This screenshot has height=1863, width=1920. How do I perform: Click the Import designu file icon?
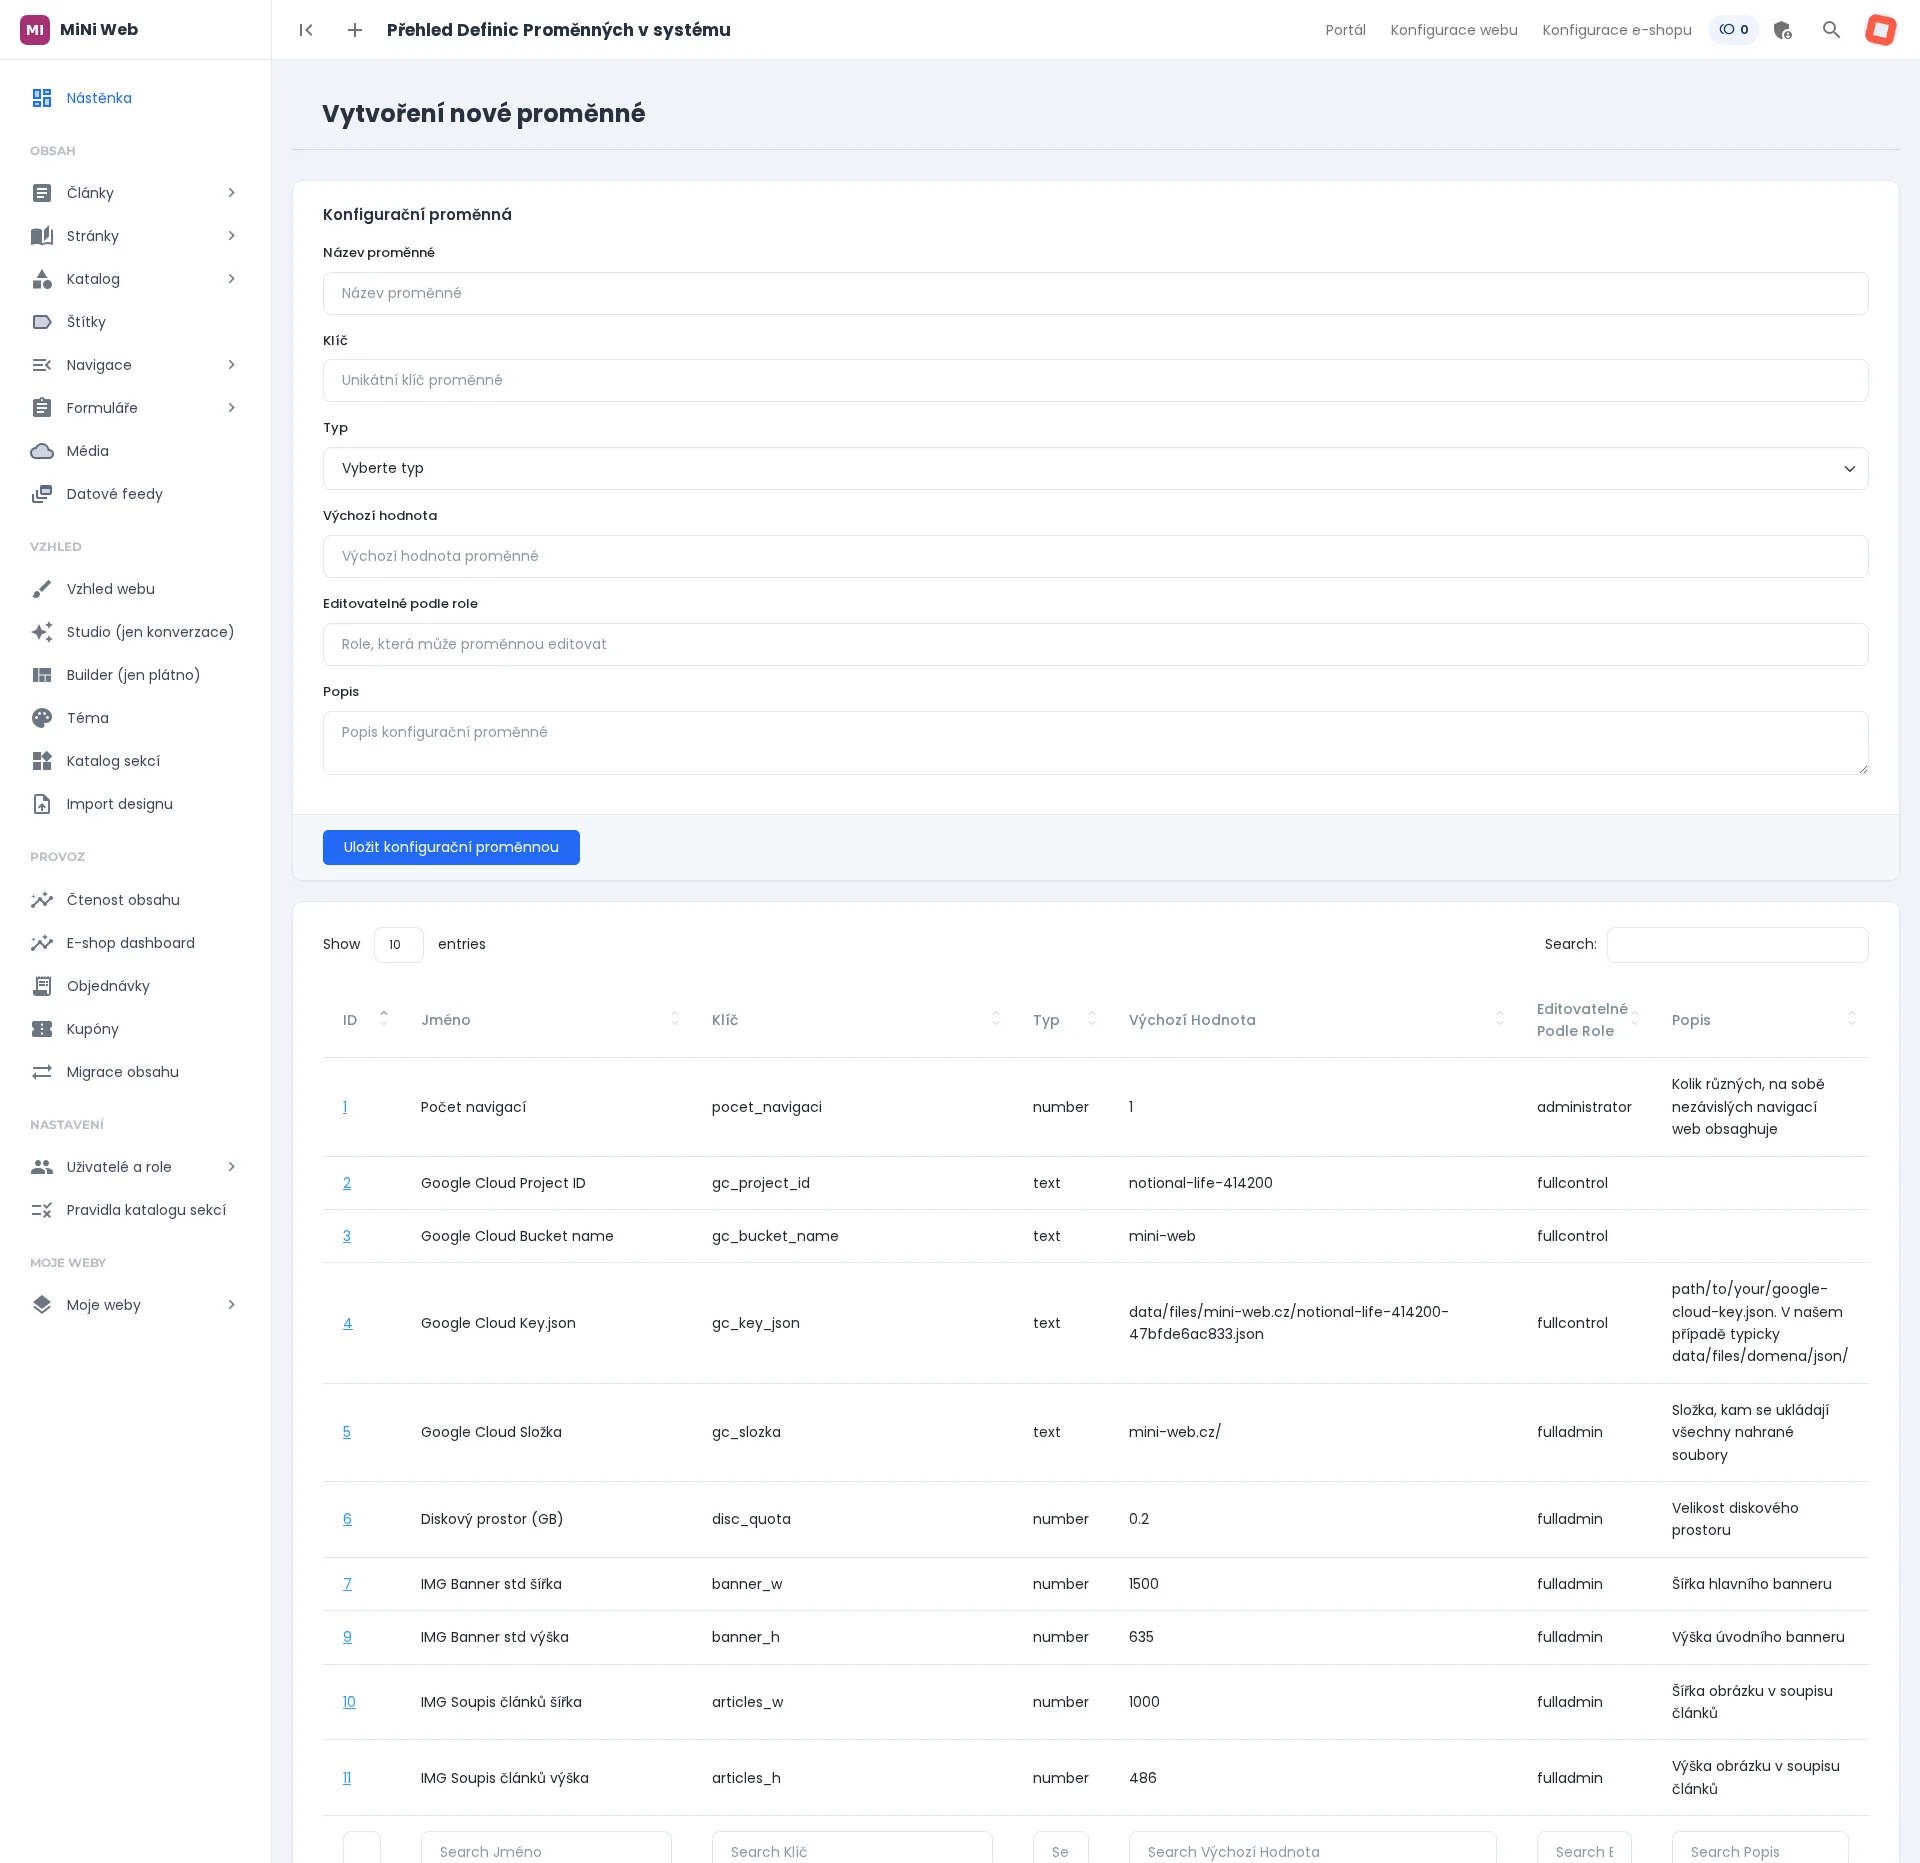point(42,804)
